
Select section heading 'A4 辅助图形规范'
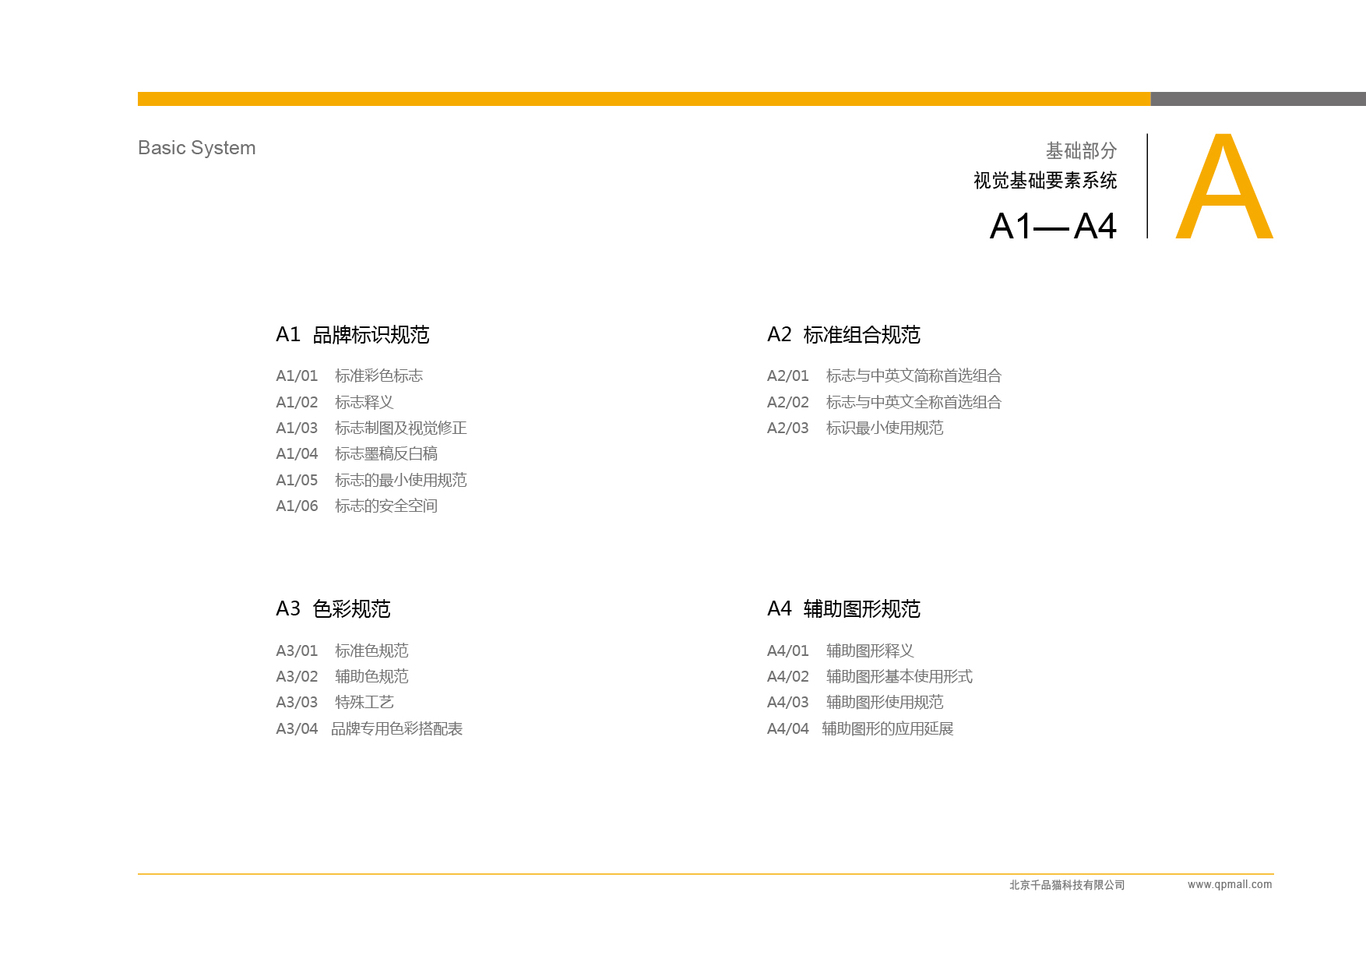pyautogui.click(x=844, y=609)
